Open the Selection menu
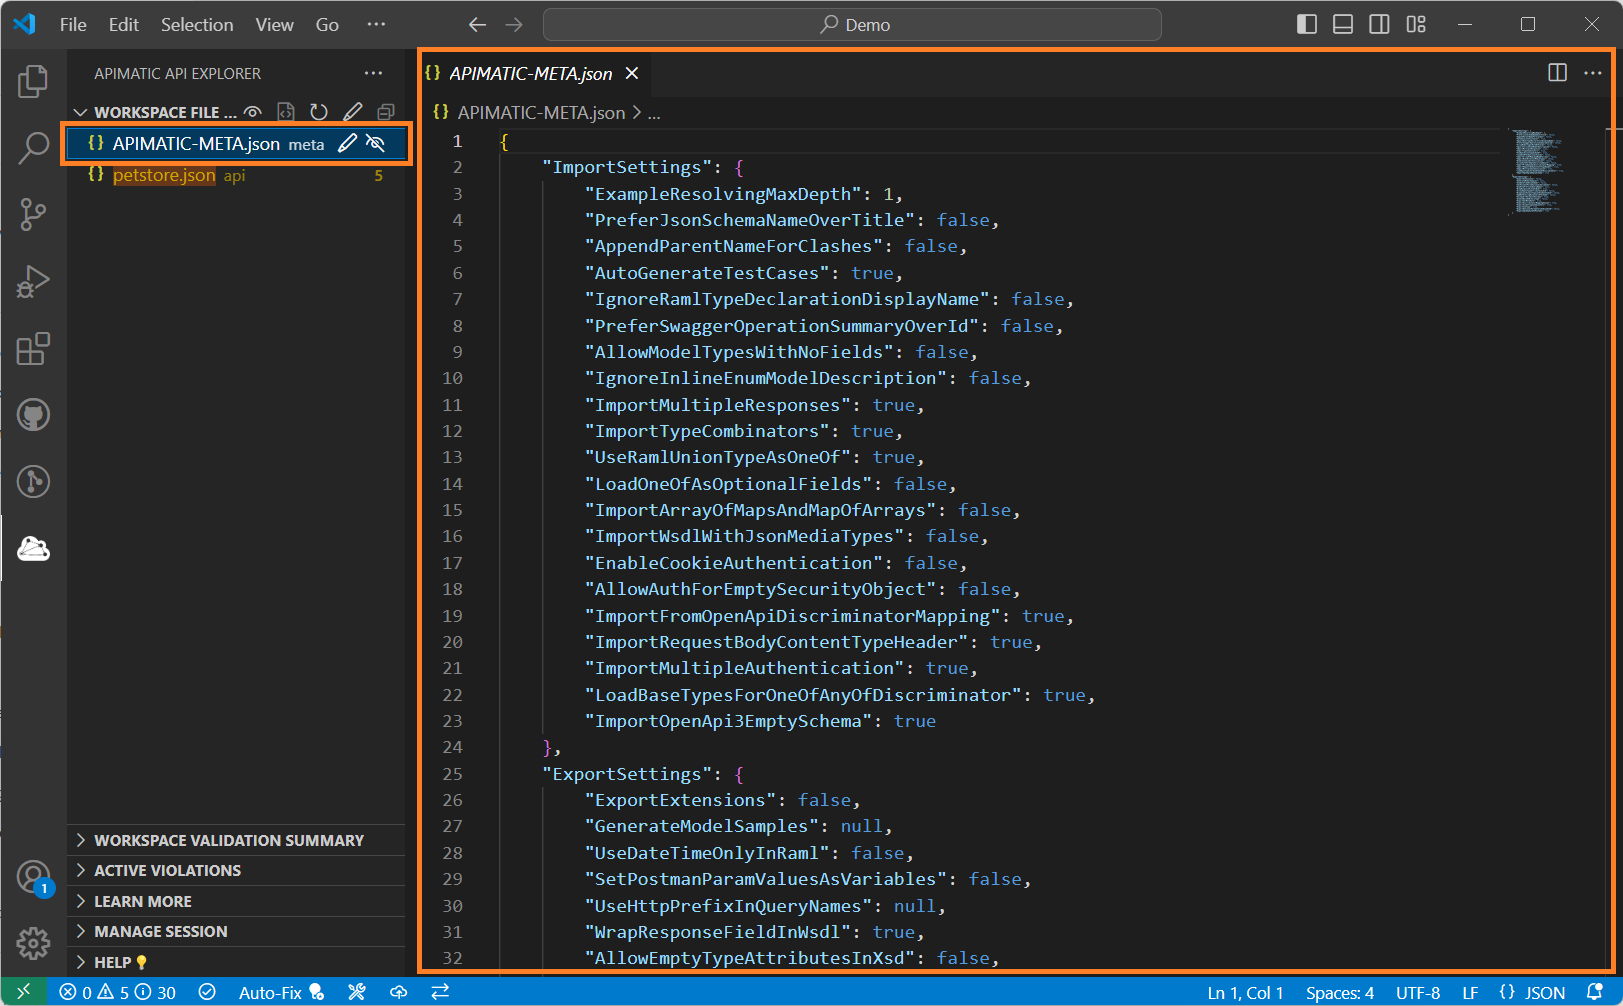 point(197,25)
